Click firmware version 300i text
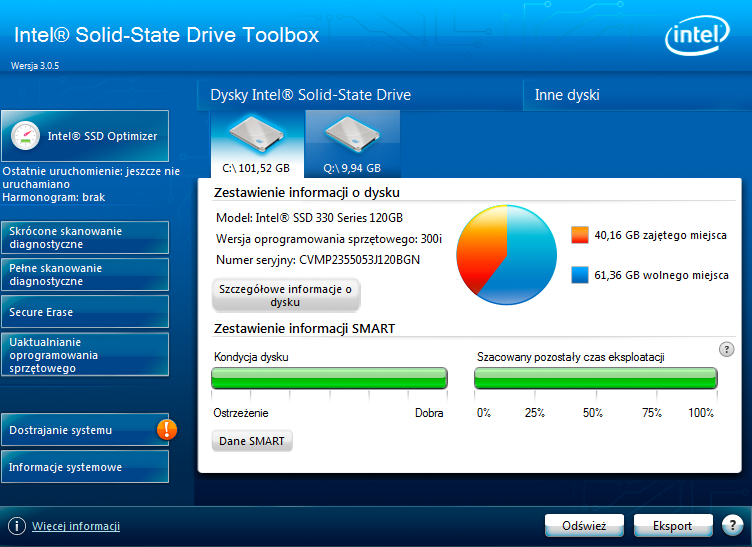Screen dimensions: 752x547 coord(431,239)
